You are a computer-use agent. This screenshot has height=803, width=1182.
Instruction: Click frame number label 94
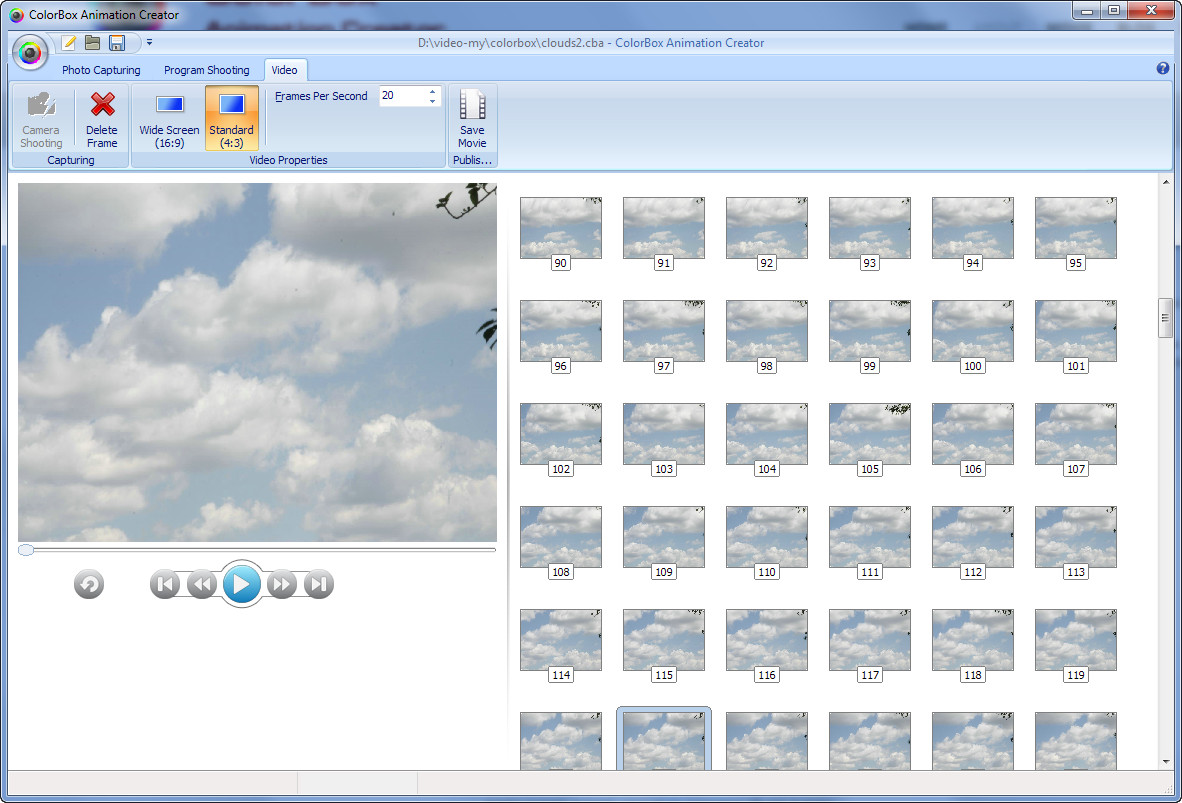click(972, 263)
